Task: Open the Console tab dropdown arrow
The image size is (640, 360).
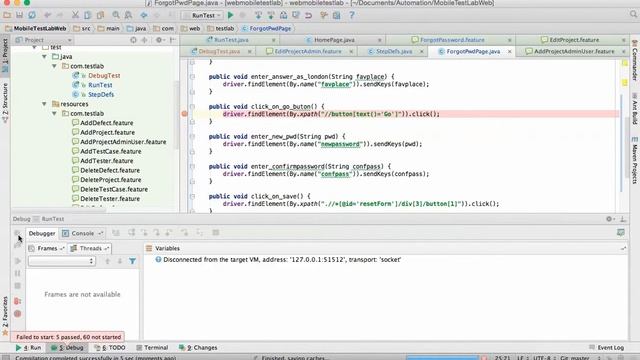Action: click(x=100, y=233)
